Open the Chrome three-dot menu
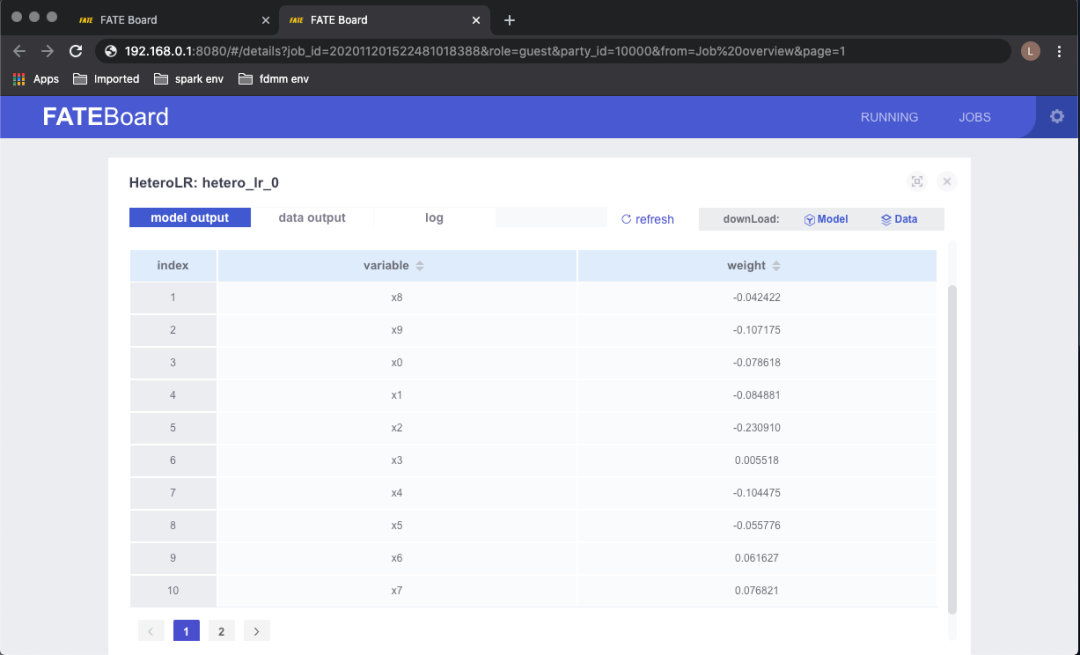The height and width of the screenshot is (655, 1080). pyautogui.click(x=1059, y=51)
